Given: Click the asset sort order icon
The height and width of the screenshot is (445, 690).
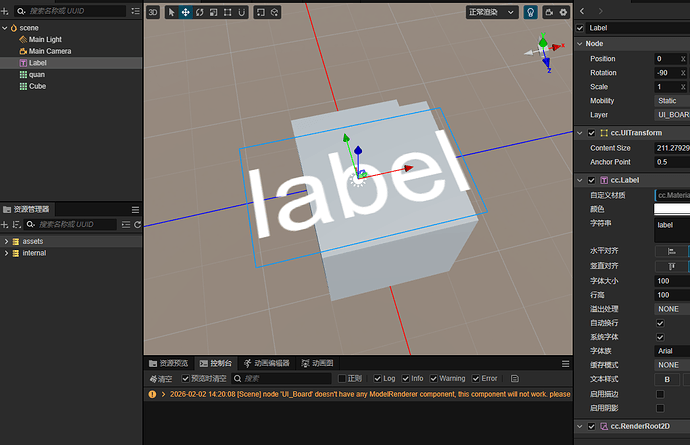Looking at the screenshot, I should click(17, 224).
